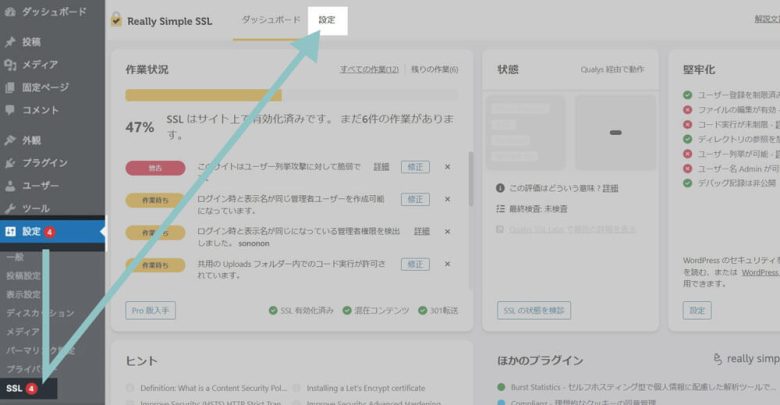
Task: Switch to the ダッシュボード plugin tab
Action: click(x=271, y=20)
